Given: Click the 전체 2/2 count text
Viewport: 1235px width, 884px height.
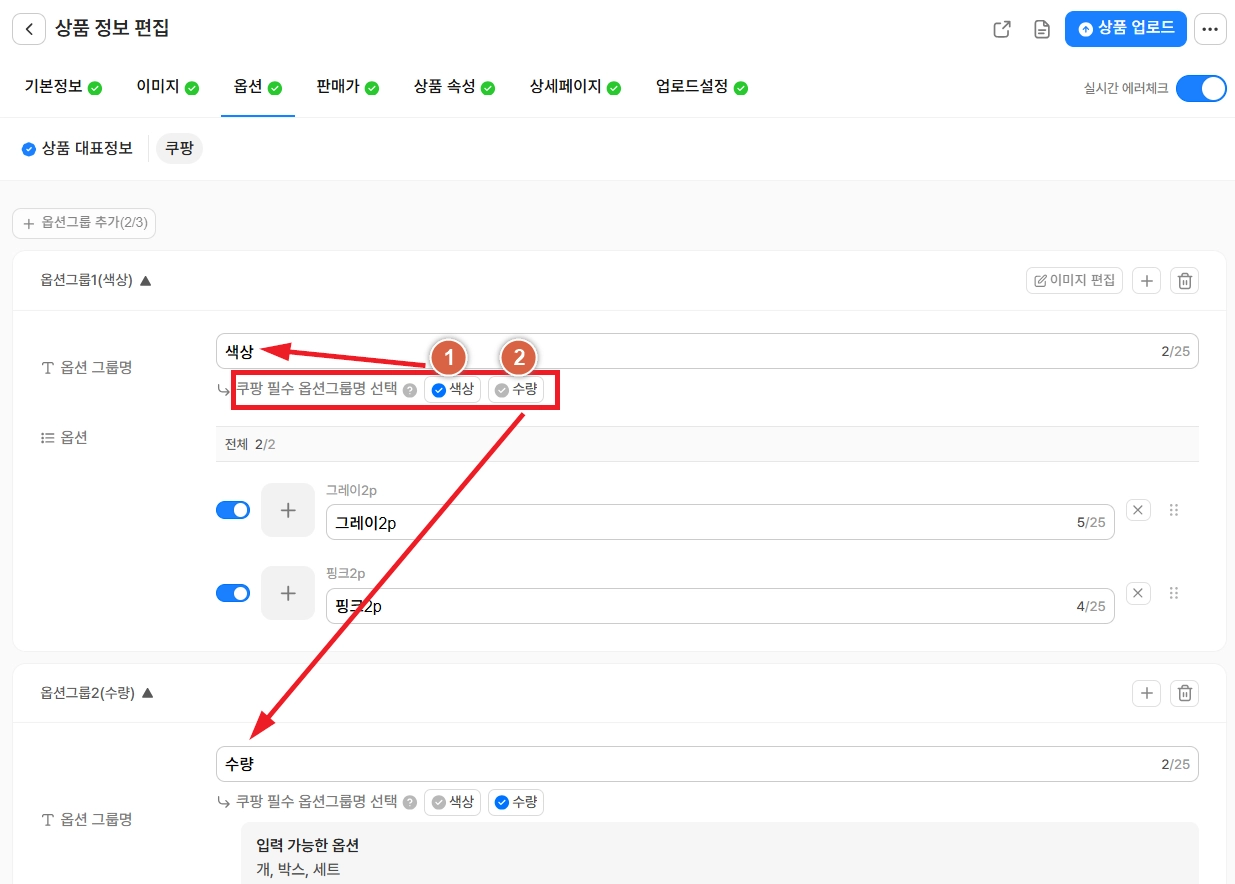Looking at the screenshot, I should pos(250,444).
